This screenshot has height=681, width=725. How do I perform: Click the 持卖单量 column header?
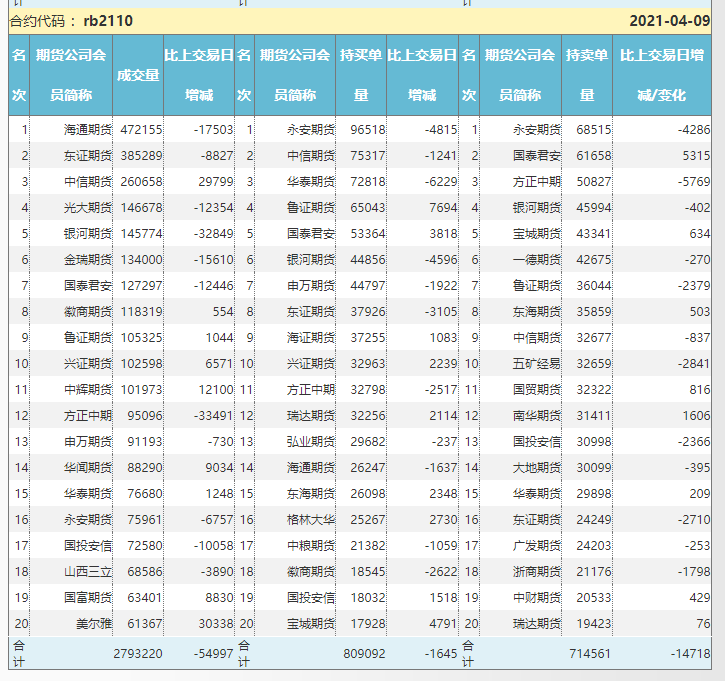586,75
